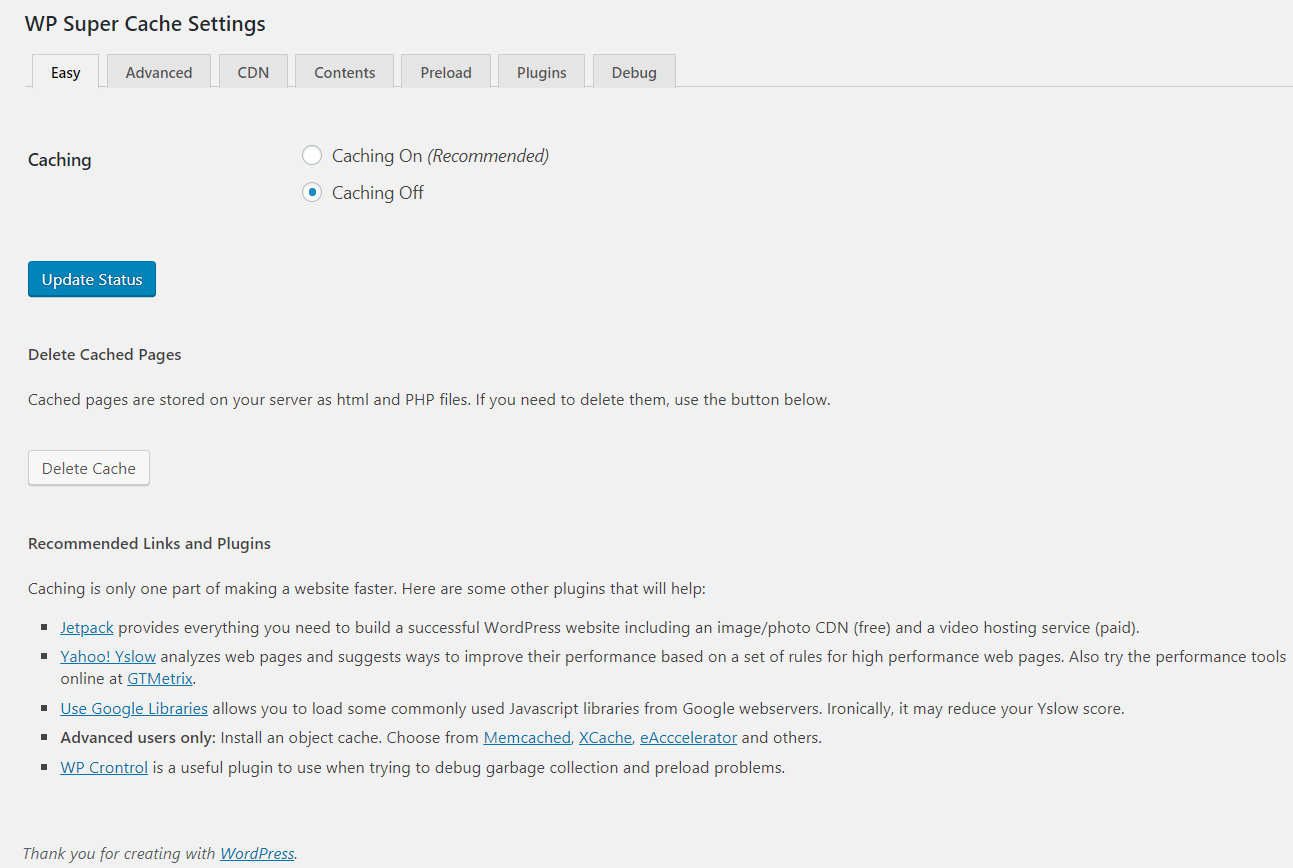Viewport: 1293px width, 868px height.
Task: Switch to the Advanced tab
Action: point(158,71)
